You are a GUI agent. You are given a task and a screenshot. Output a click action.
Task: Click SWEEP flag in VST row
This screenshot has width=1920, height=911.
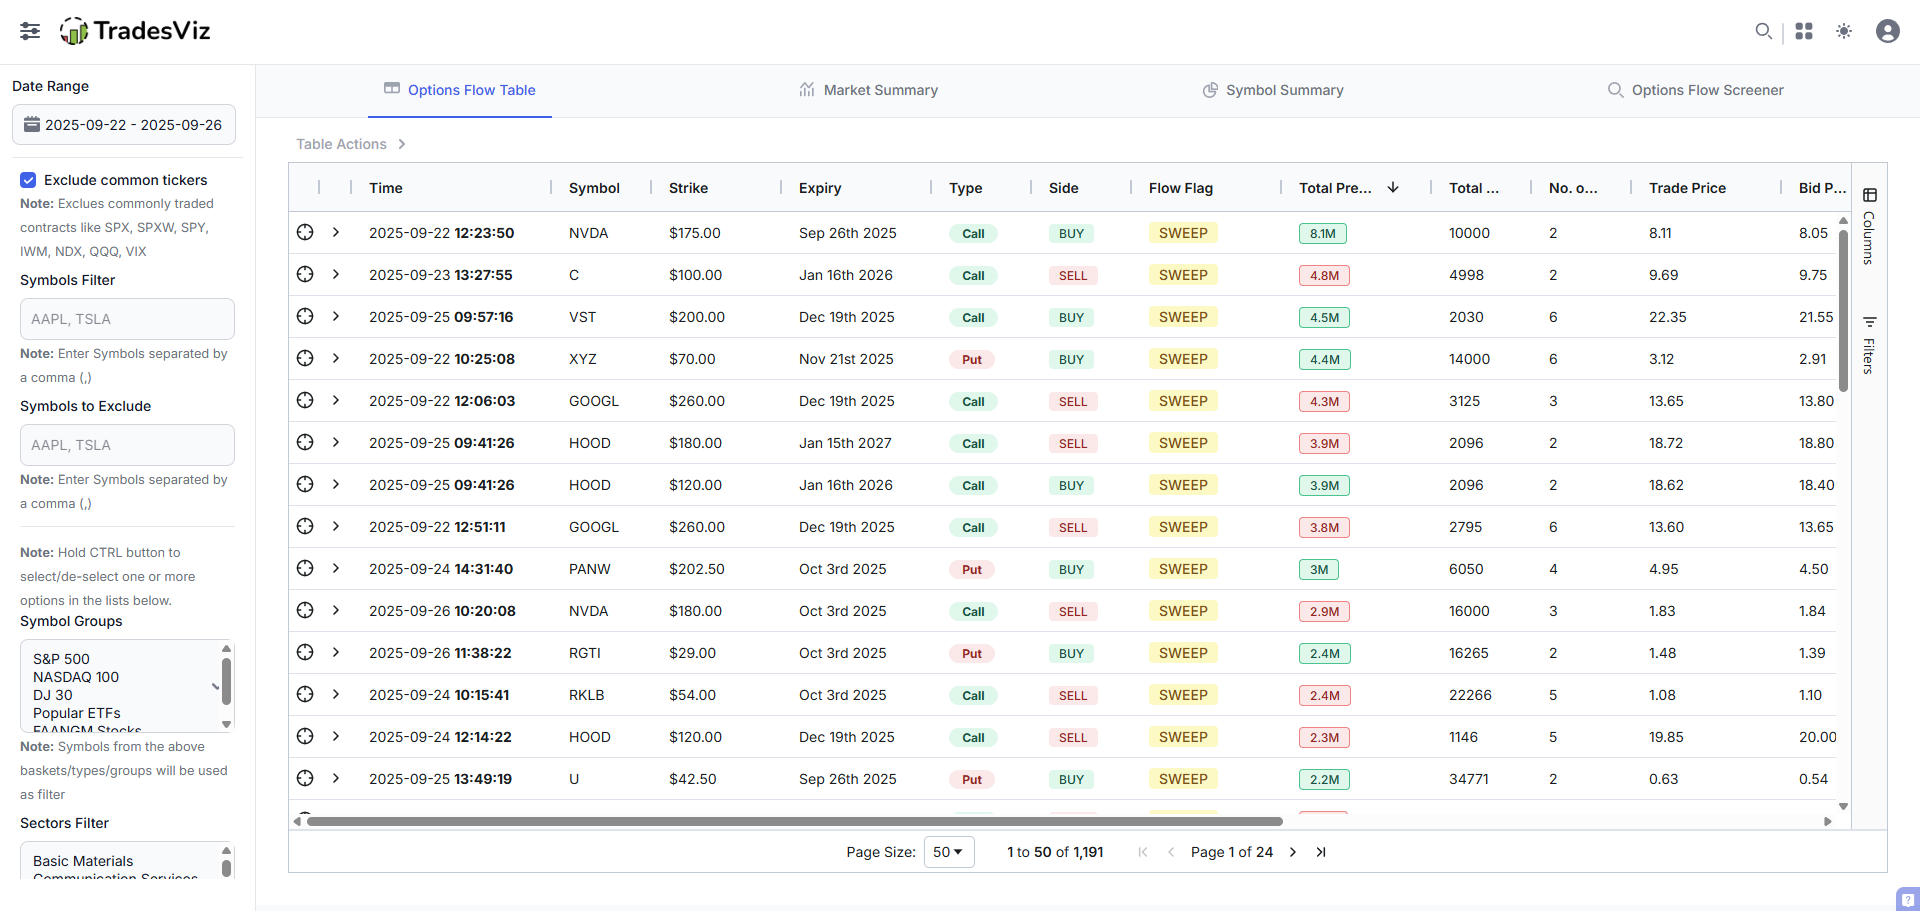click(x=1183, y=317)
